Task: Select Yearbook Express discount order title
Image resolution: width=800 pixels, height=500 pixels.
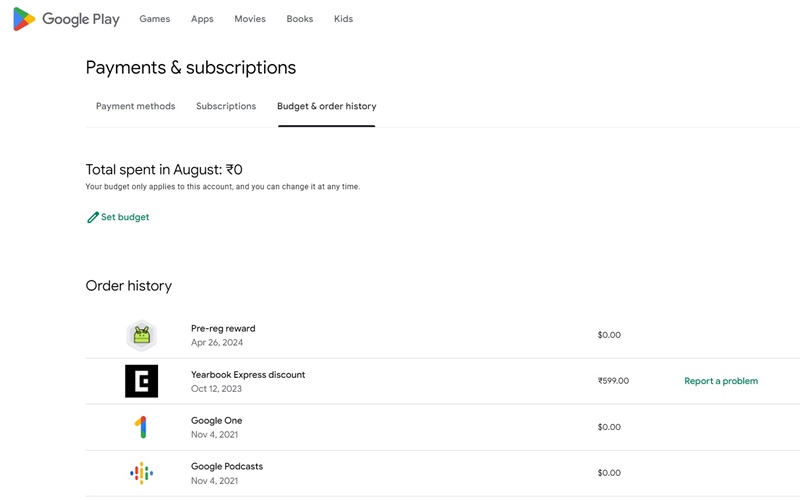Action: click(248, 374)
